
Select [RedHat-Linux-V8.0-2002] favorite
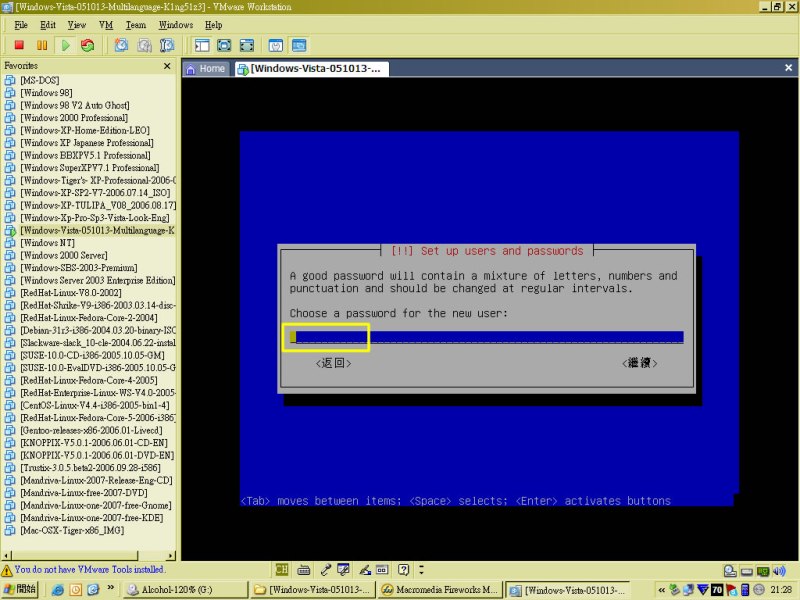[71, 293]
